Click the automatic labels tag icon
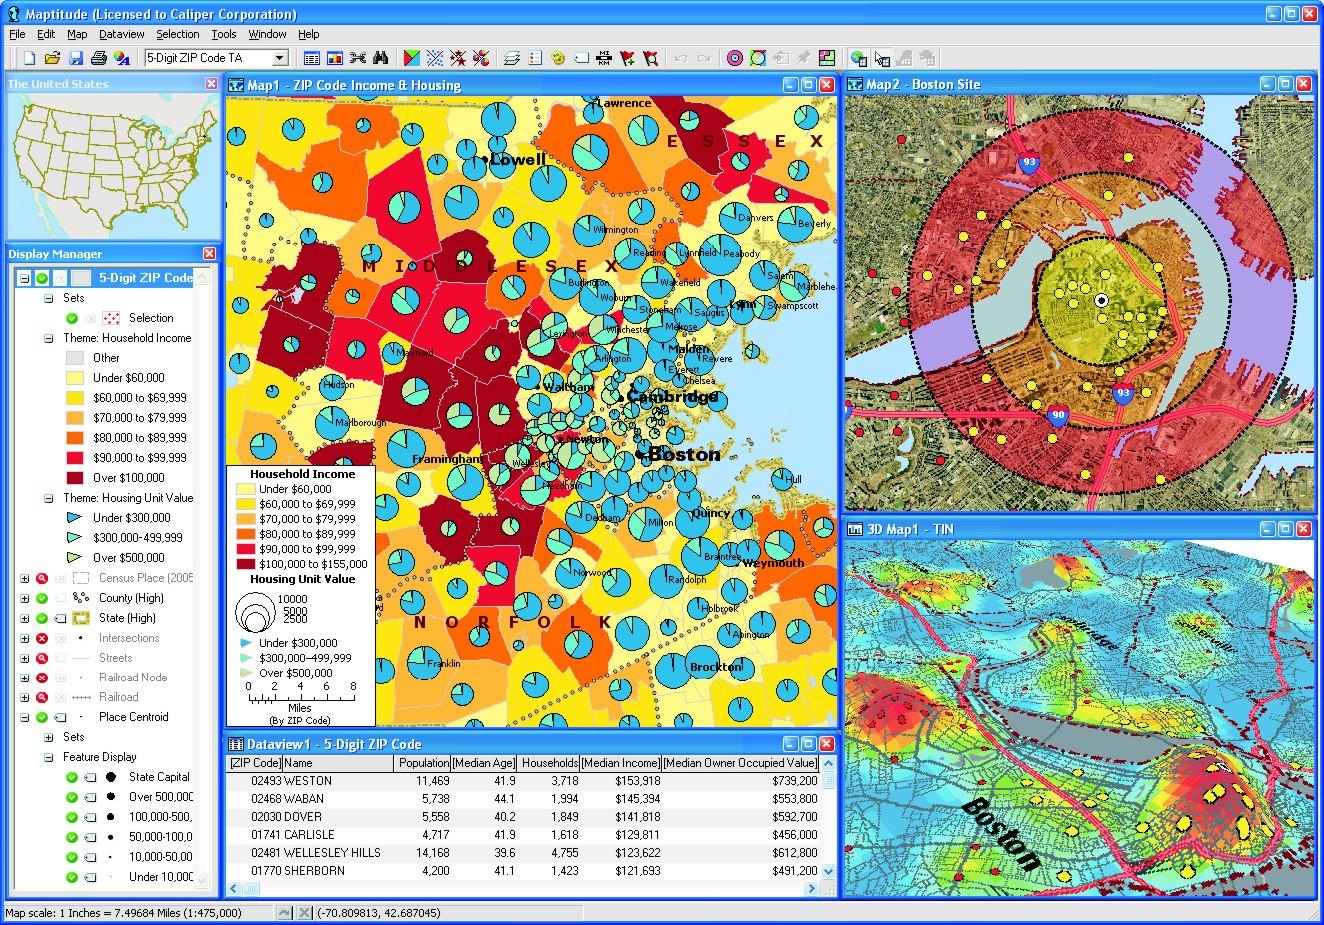Viewport: 1324px width, 925px height. 581,58
